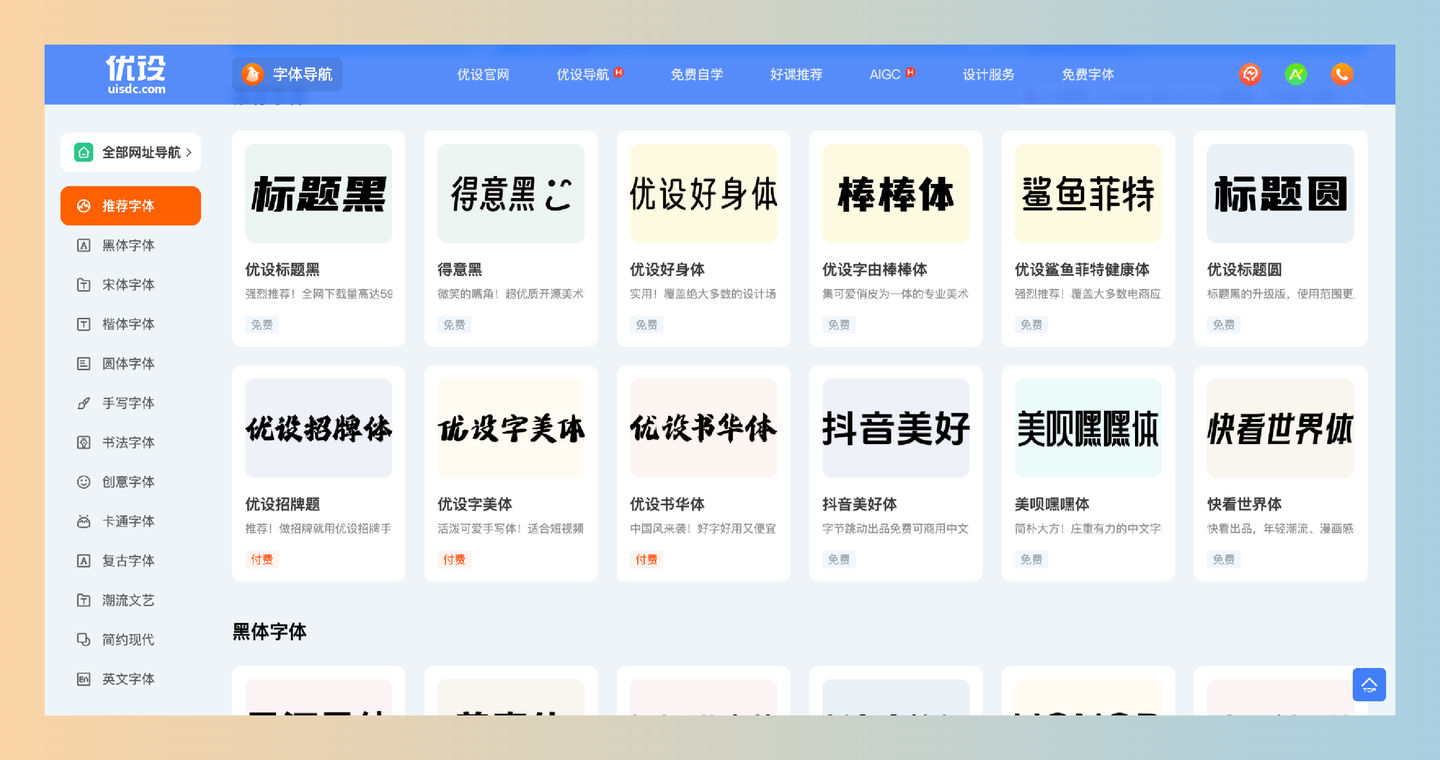Click the 优设字由棒棒体 title link

coord(875,270)
